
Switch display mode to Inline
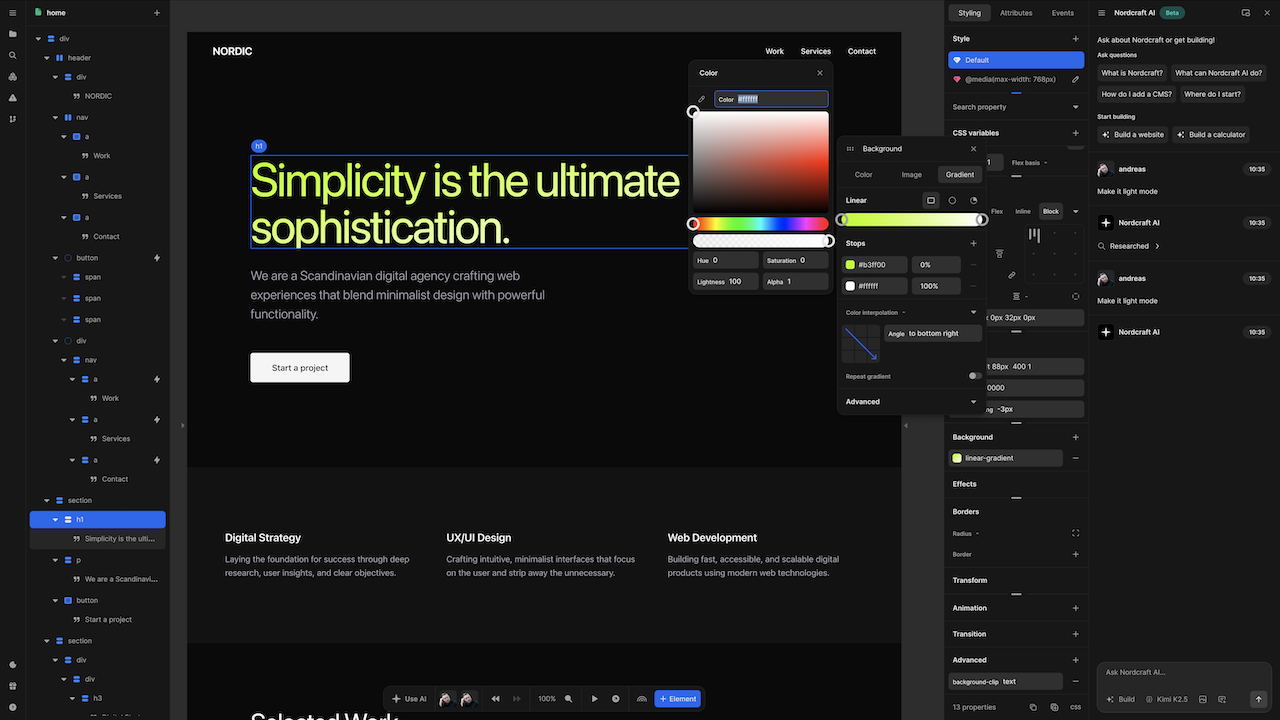pos(1023,211)
